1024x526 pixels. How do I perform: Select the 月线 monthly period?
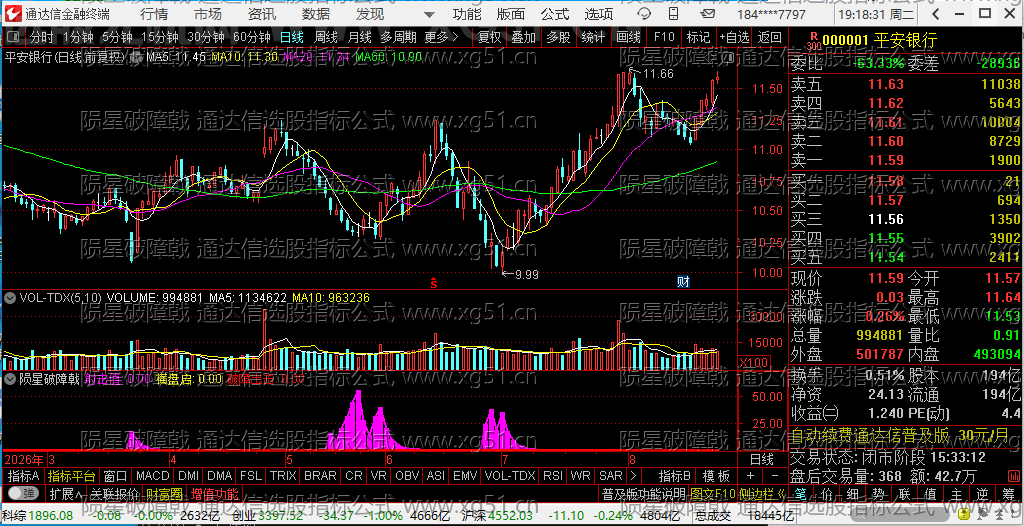coord(359,38)
